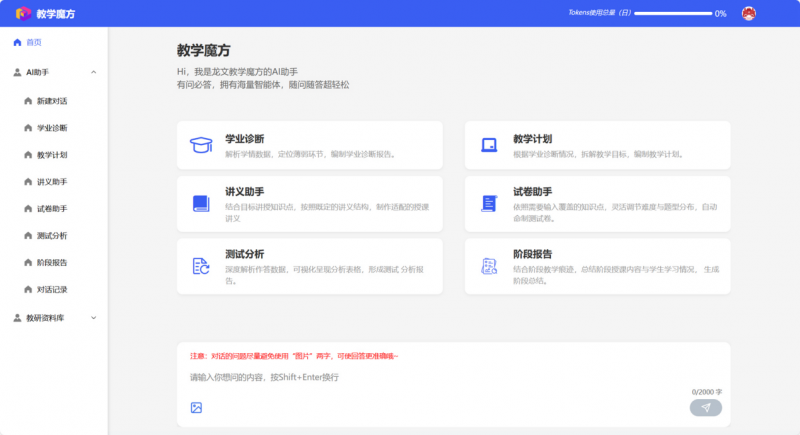Open 试卷助手 in the sidebar
Viewport: 800px width, 435px height.
52,209
